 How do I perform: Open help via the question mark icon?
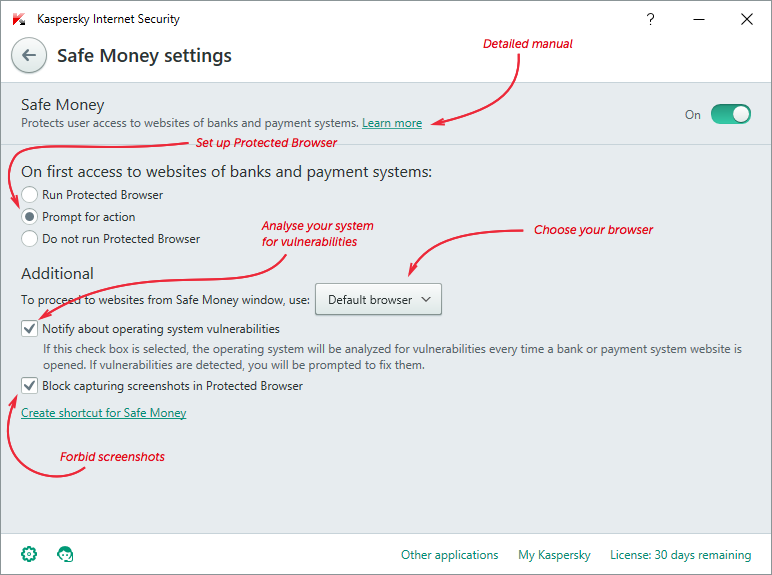pyautogui.click(x=650, y=19)
